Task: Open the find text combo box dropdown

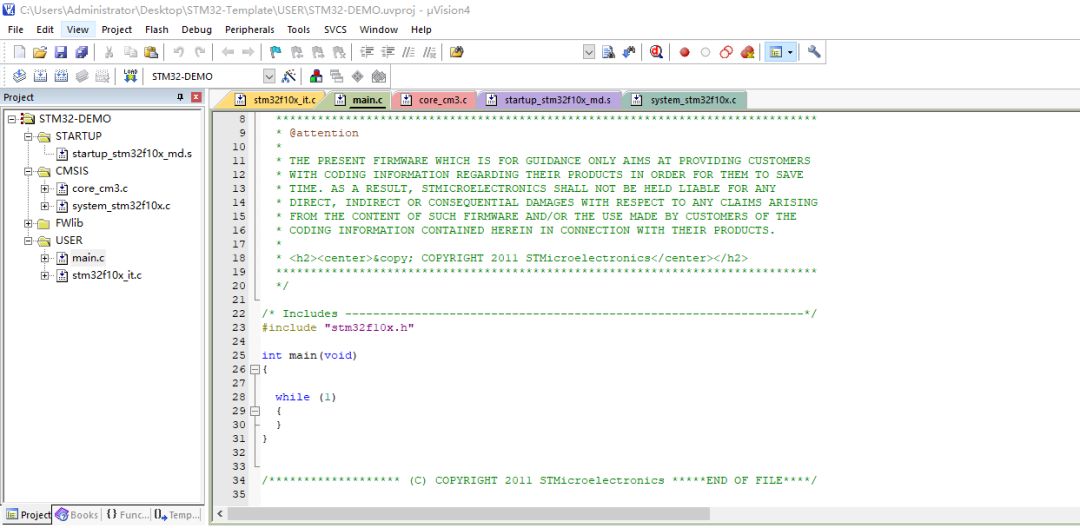Action: pyautogui.click(x=588, y=52)
